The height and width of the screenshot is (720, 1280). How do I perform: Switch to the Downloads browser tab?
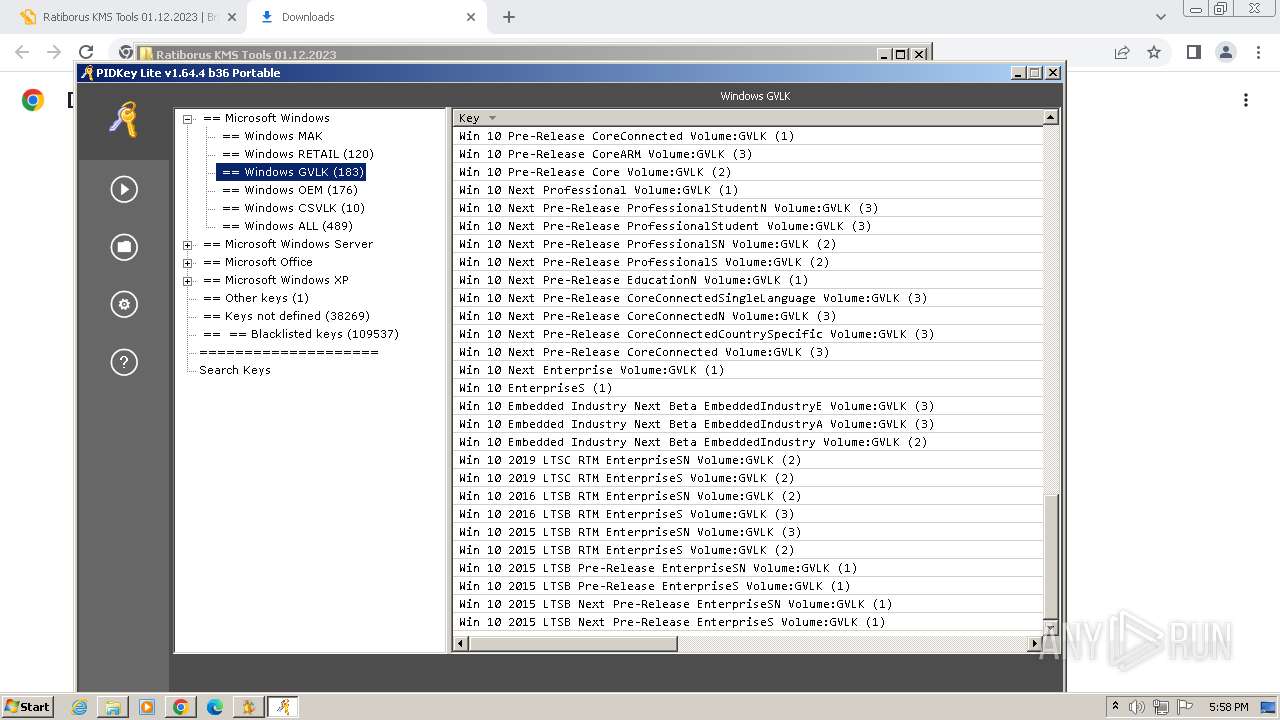coord(366,17)
